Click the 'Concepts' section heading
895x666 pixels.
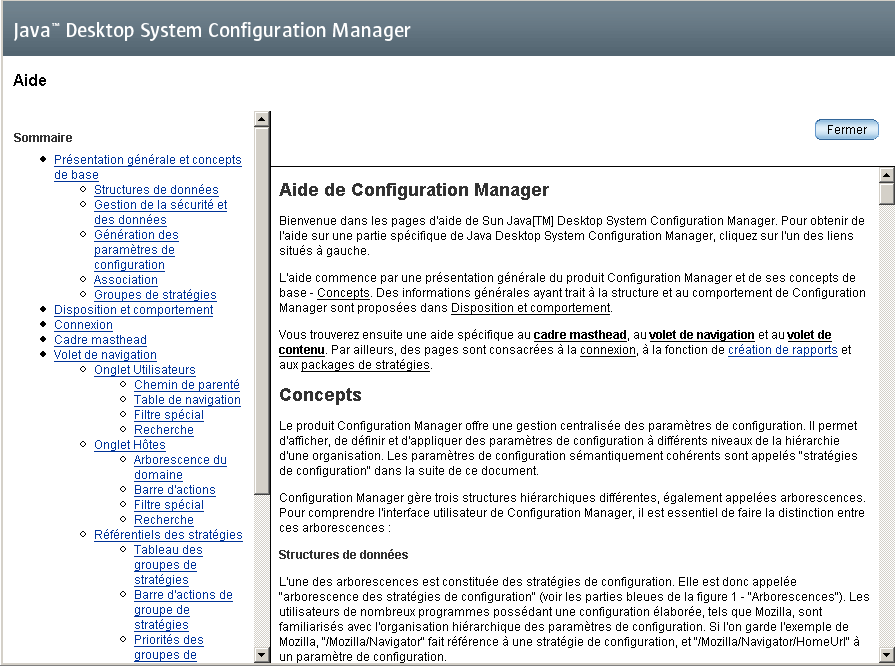click(x=320, y=395)
